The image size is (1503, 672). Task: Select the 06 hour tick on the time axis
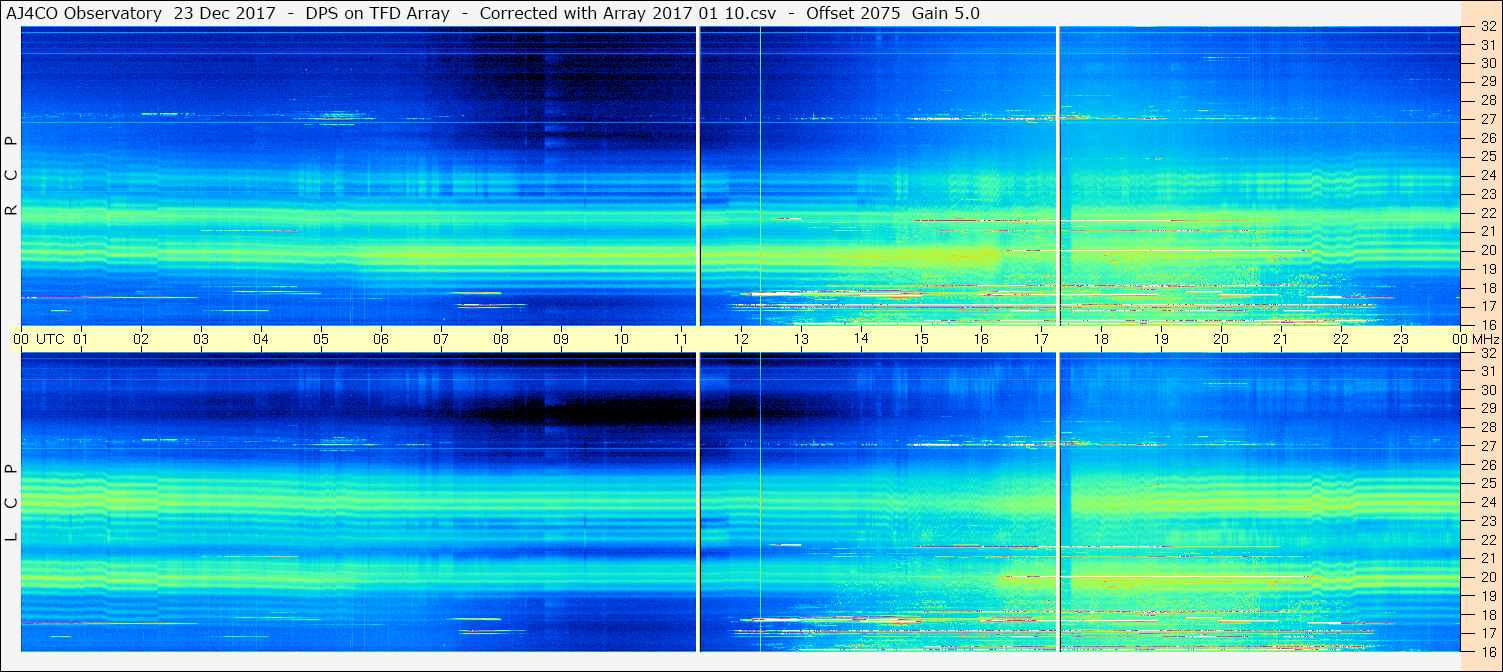coord(381,339)
